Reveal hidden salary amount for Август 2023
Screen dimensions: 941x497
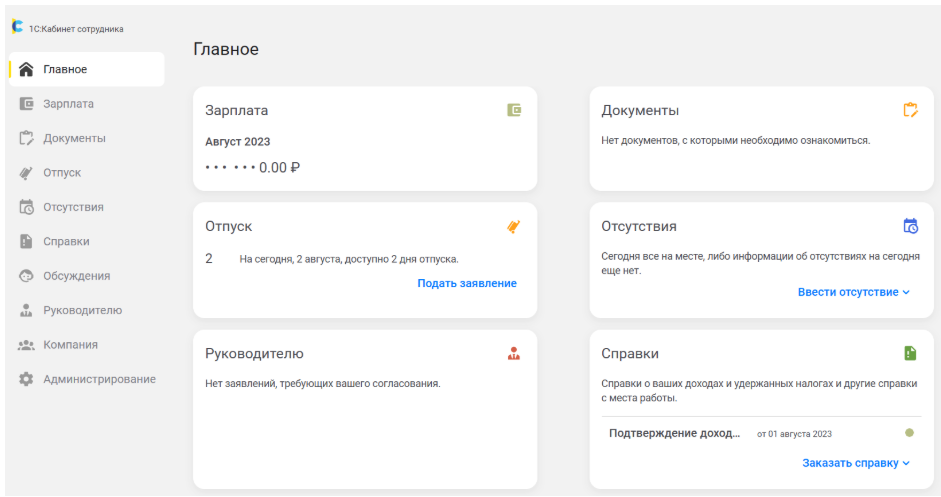point(252,167)
